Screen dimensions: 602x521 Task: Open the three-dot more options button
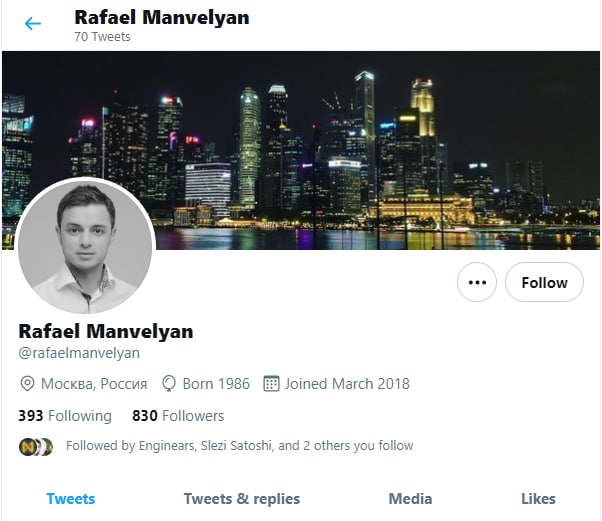(x=477, y=282)
